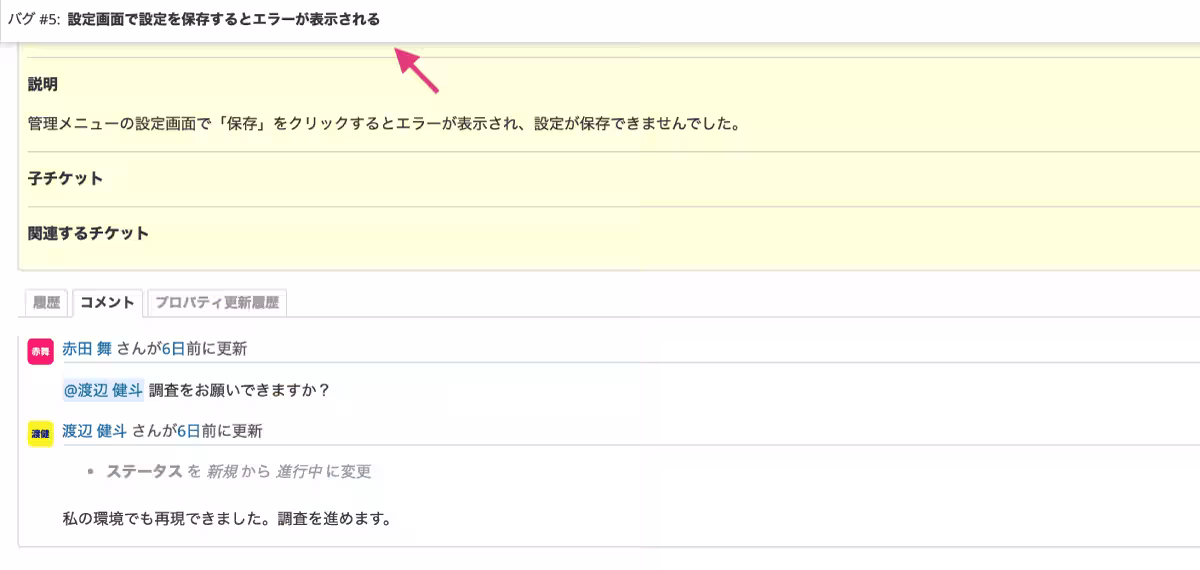The image size is (1200, 570).
Task: Click the 子チケット section heading
Action: (65, 179)
